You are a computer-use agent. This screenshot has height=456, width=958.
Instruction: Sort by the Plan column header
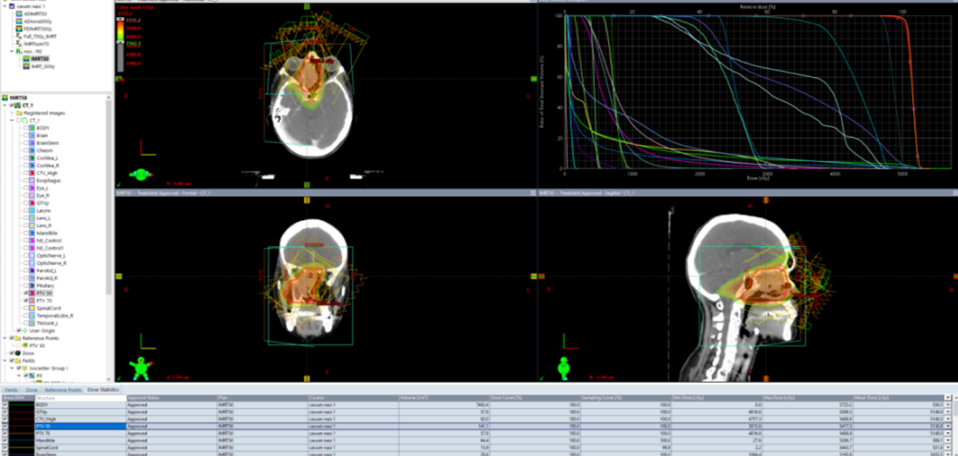[x=262, y=398]
